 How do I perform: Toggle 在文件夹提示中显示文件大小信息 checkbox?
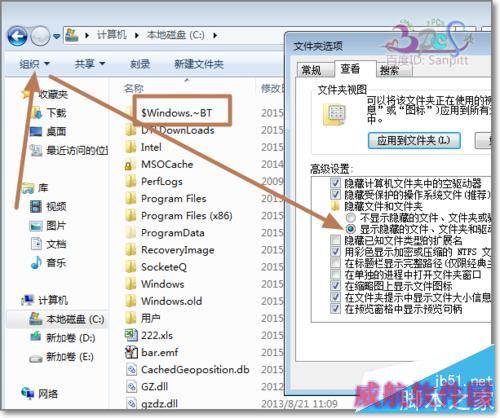tap(335, 297)
